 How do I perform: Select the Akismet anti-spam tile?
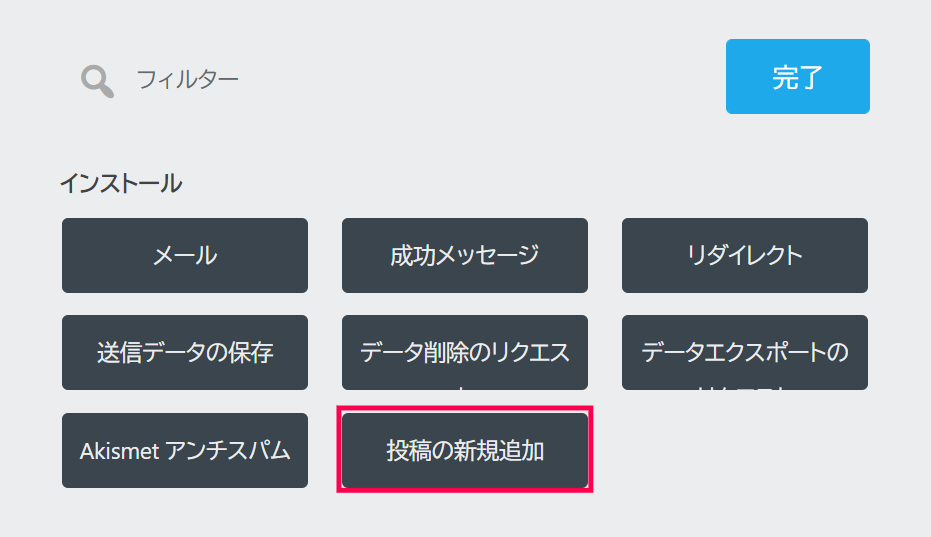click(x=185, y=450)
